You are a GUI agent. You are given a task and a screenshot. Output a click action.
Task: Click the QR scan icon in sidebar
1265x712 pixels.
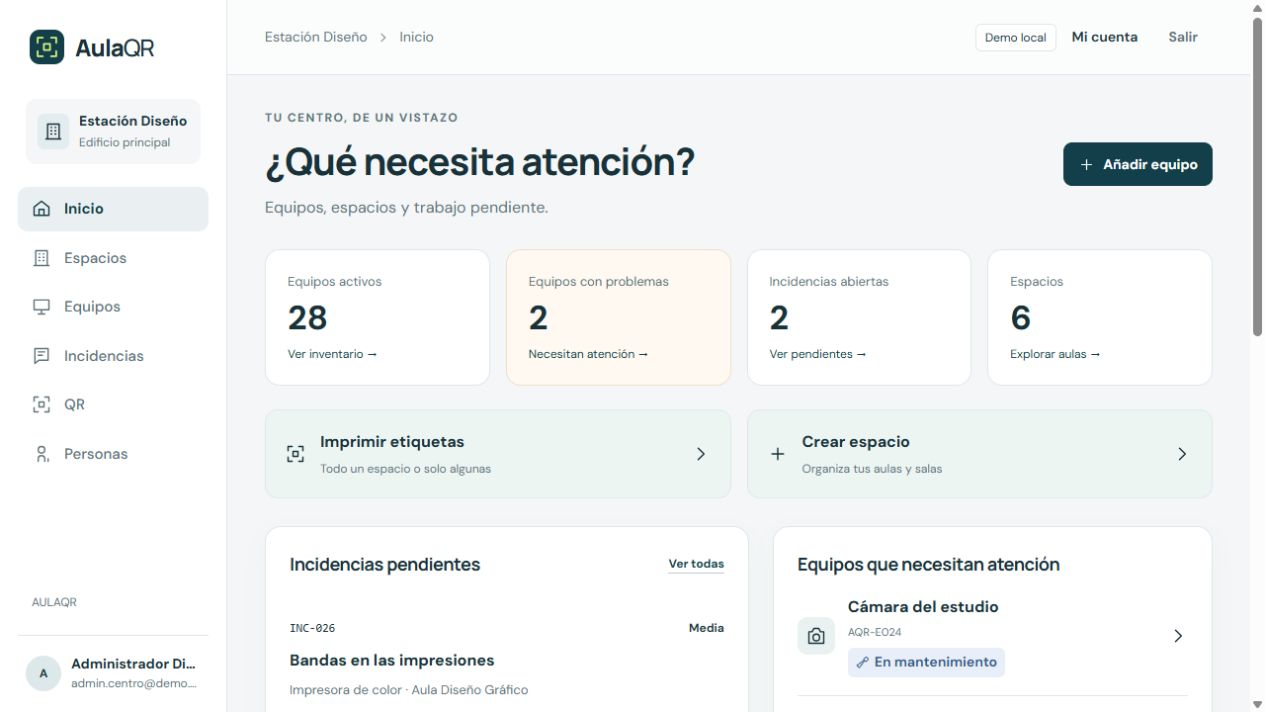click(x=41, y=405)
